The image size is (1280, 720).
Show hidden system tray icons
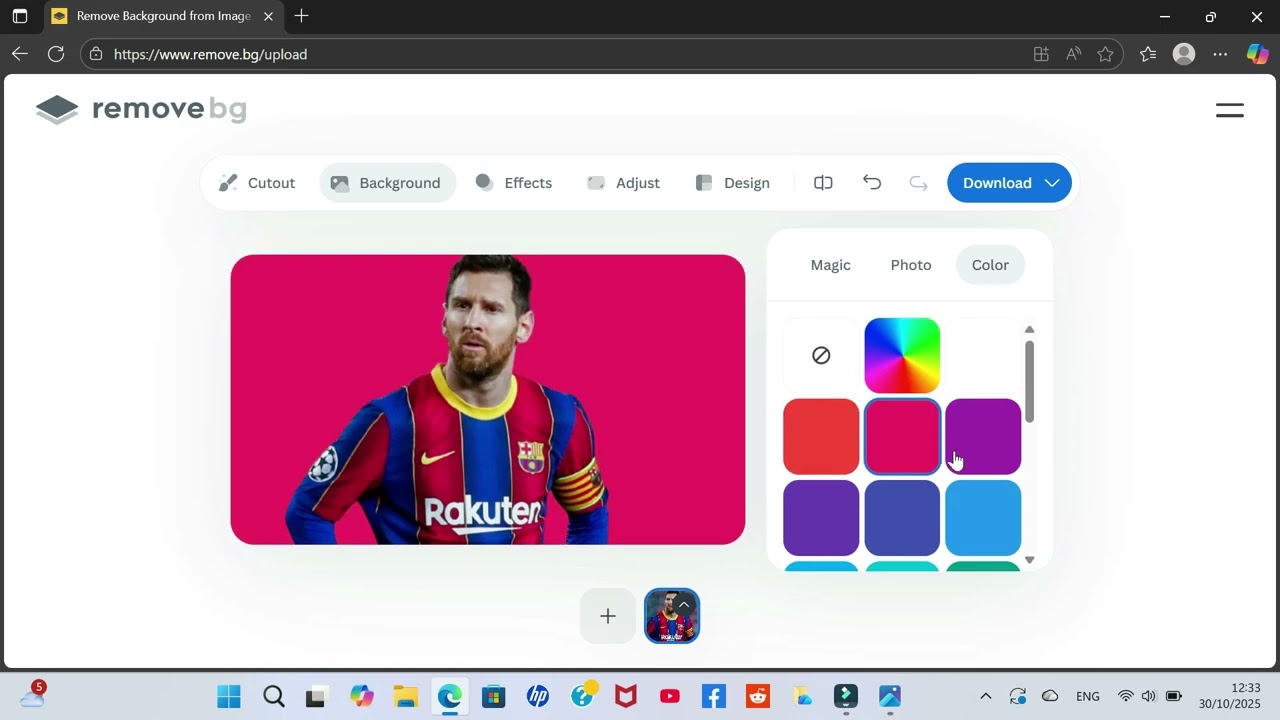(x=985, y=696)
